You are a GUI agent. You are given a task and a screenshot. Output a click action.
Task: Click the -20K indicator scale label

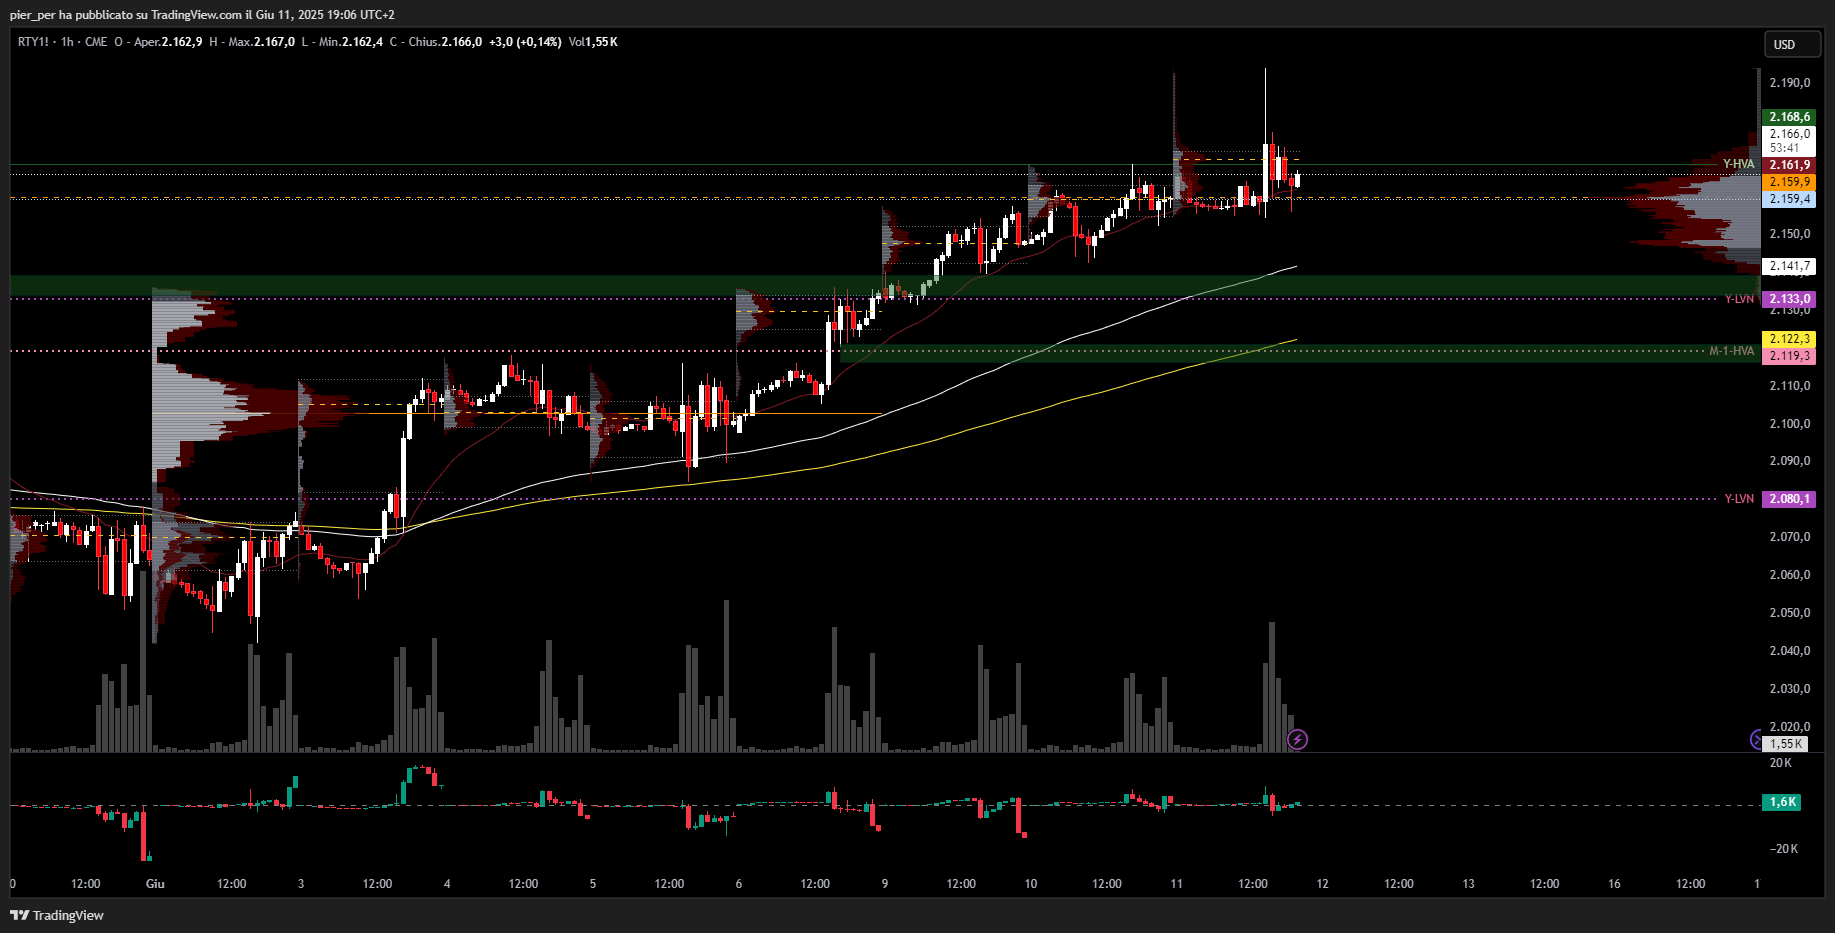[1784, 849]
